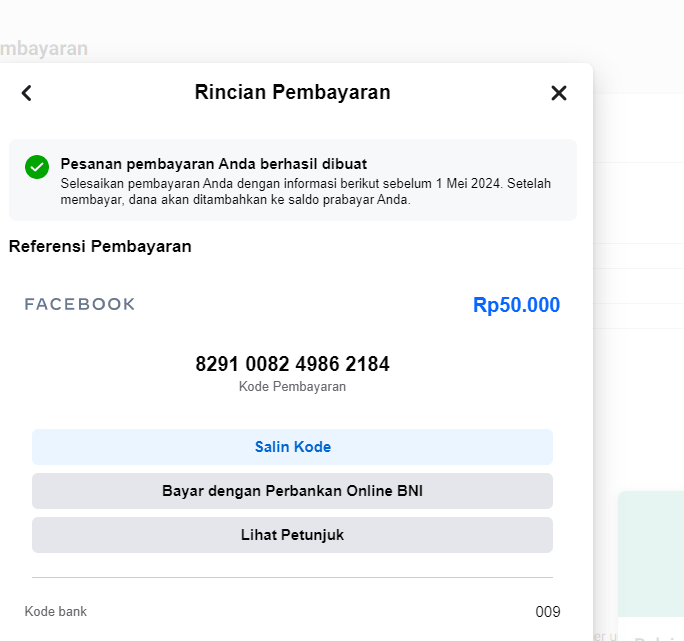The height and width of the screenshot is (641, 684).
Task: Click the Referensi Pembayaran heading
Action: point(100,246)
